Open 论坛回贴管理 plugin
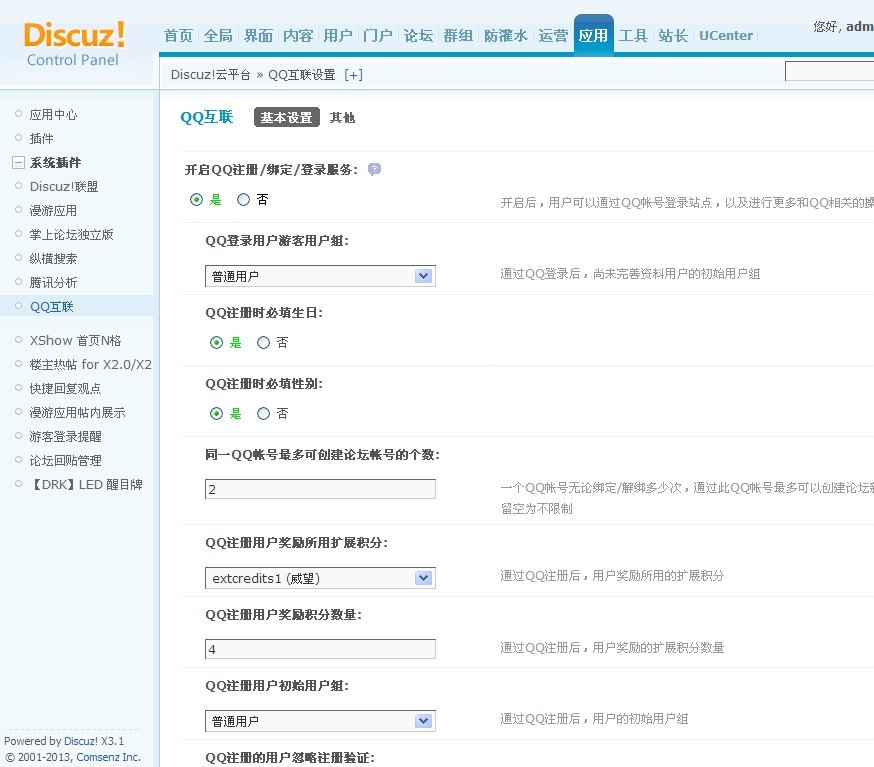 tap(65, 460)
